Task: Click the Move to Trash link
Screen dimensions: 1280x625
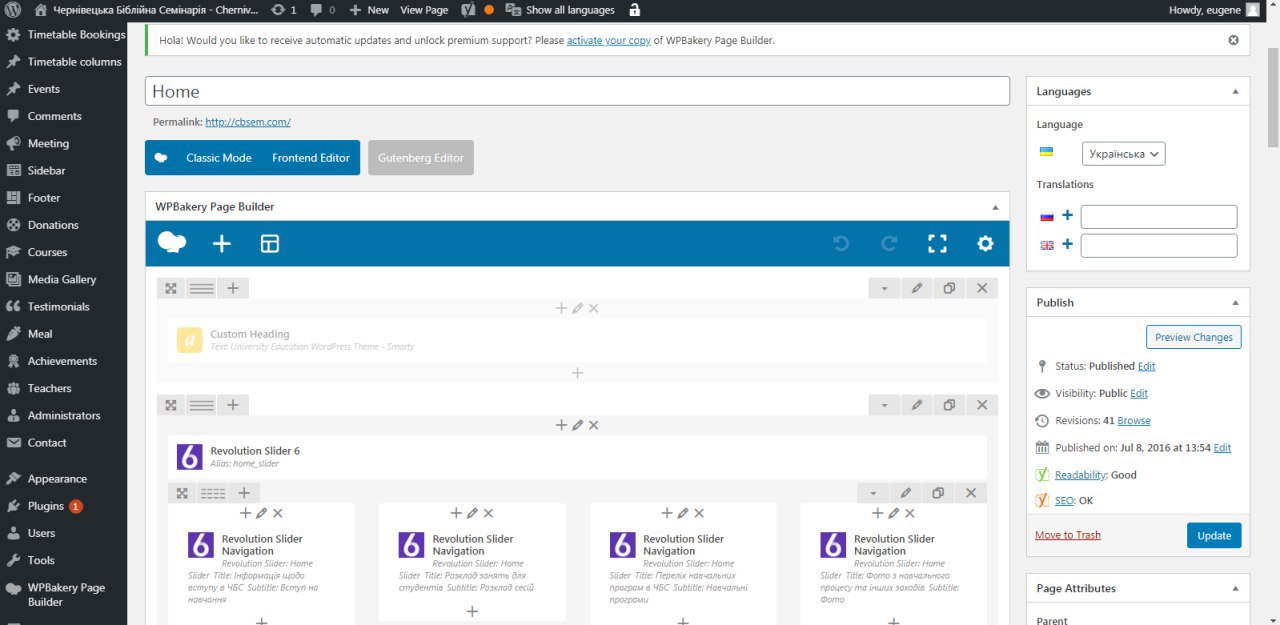Action: tap(1068, 535)
